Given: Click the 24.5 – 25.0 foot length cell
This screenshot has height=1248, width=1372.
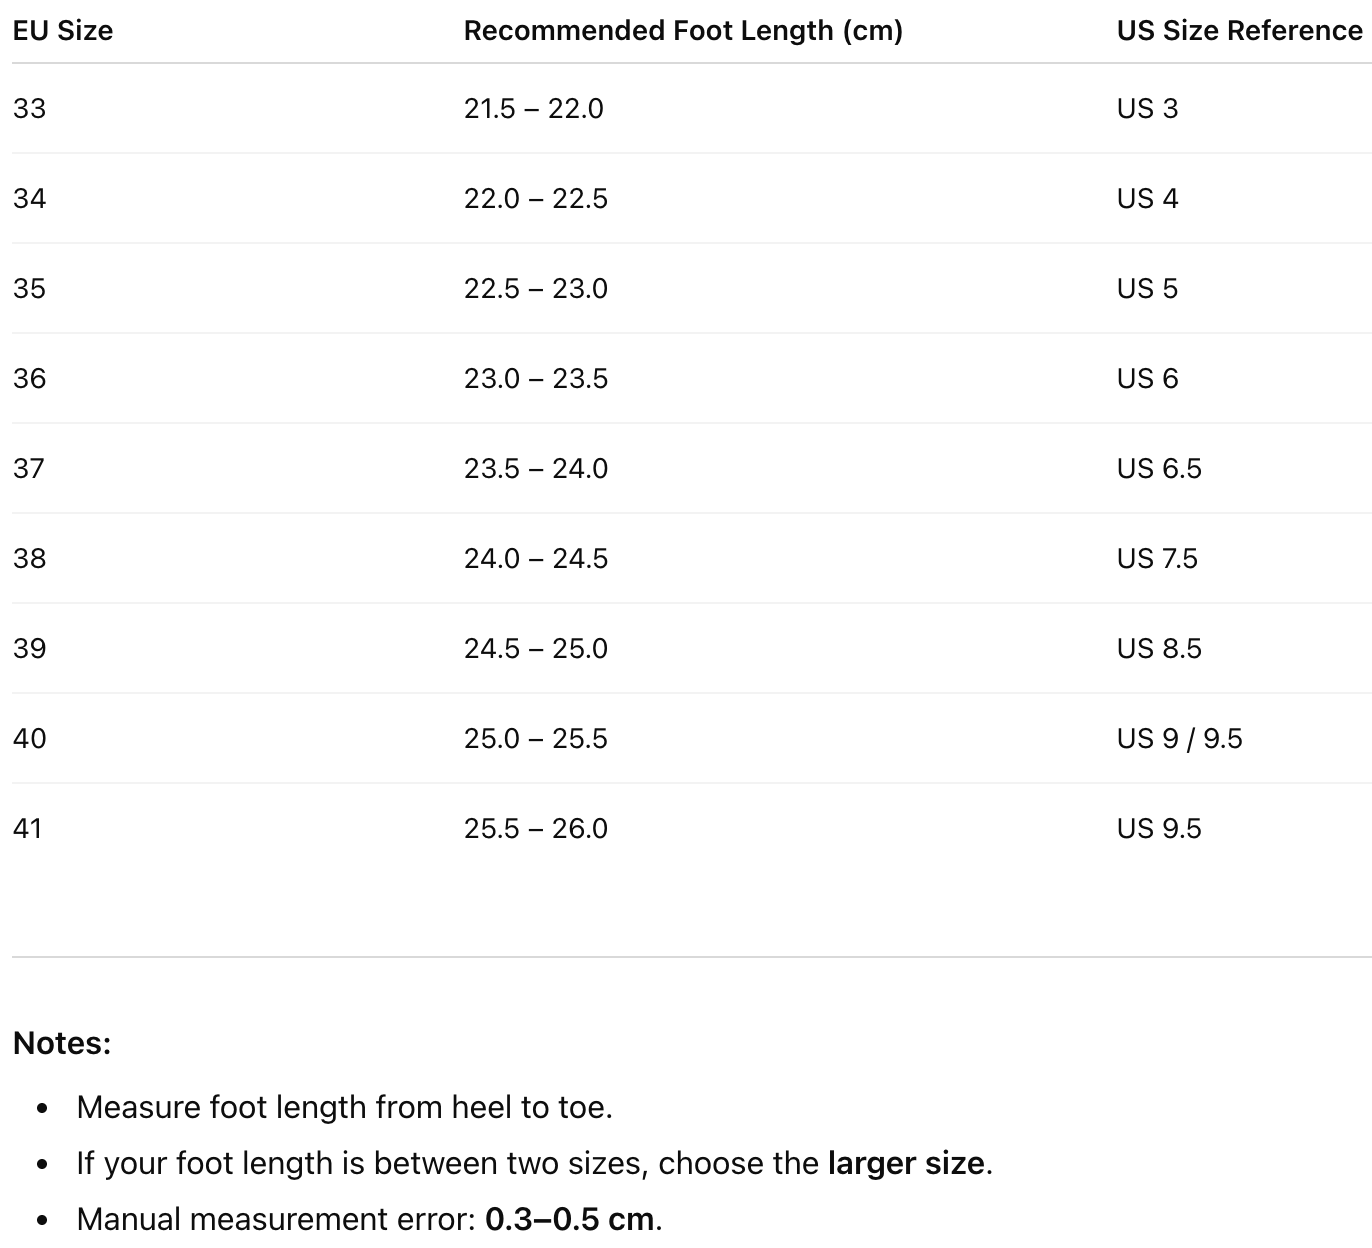Looking at the screenshot, I should tap(535, 648).
